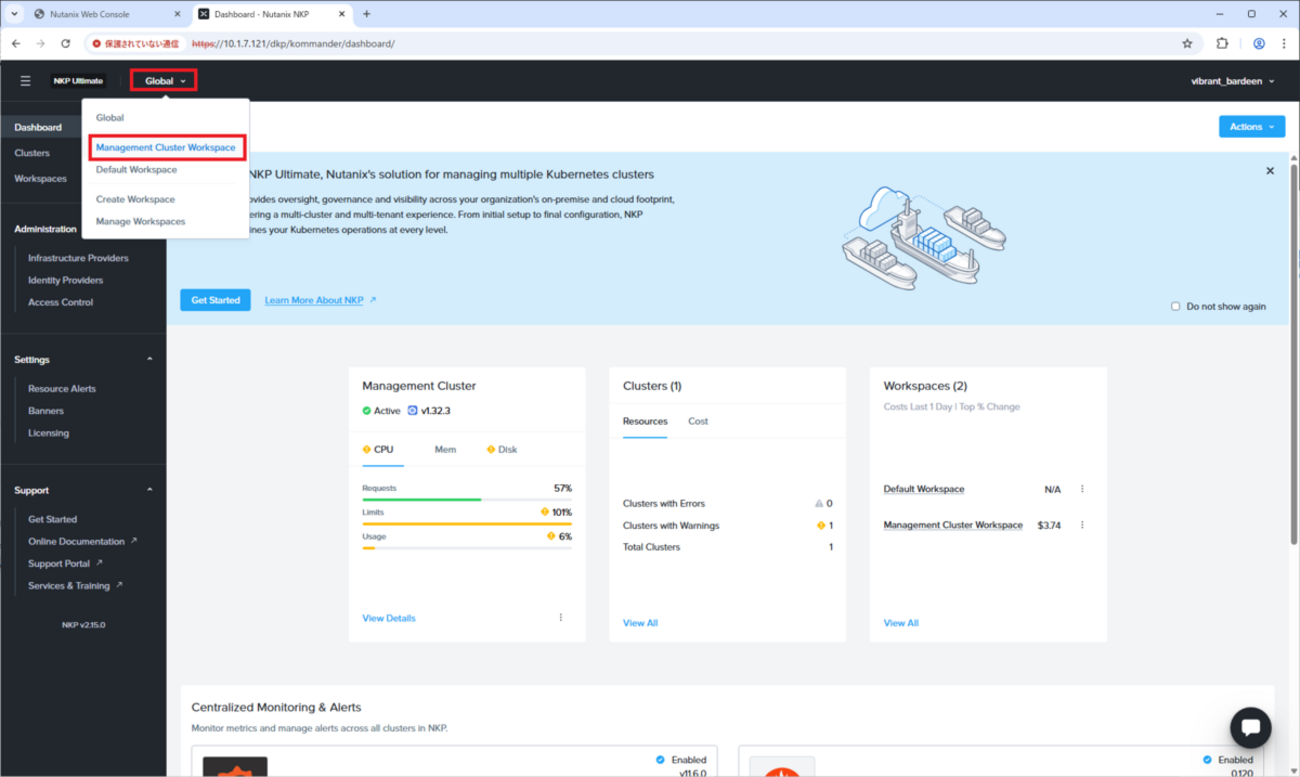The width and height of the screenshot is (1300, 777).
Task: Open Access Control in the sidebar
Action: [x=61, y=302]
